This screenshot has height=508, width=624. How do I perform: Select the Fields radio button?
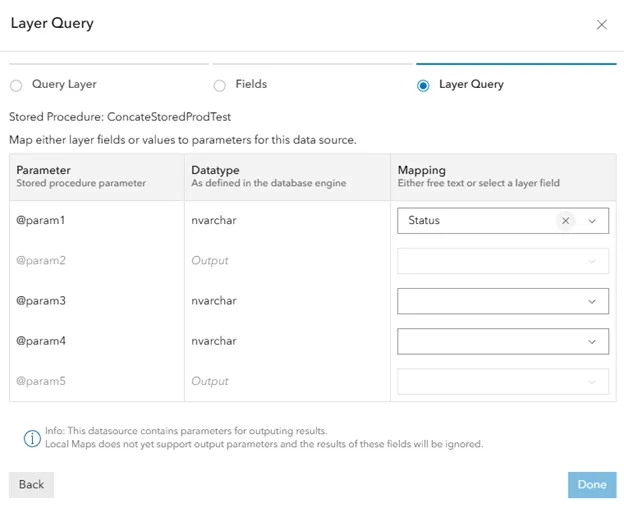[x=219, y=86]
